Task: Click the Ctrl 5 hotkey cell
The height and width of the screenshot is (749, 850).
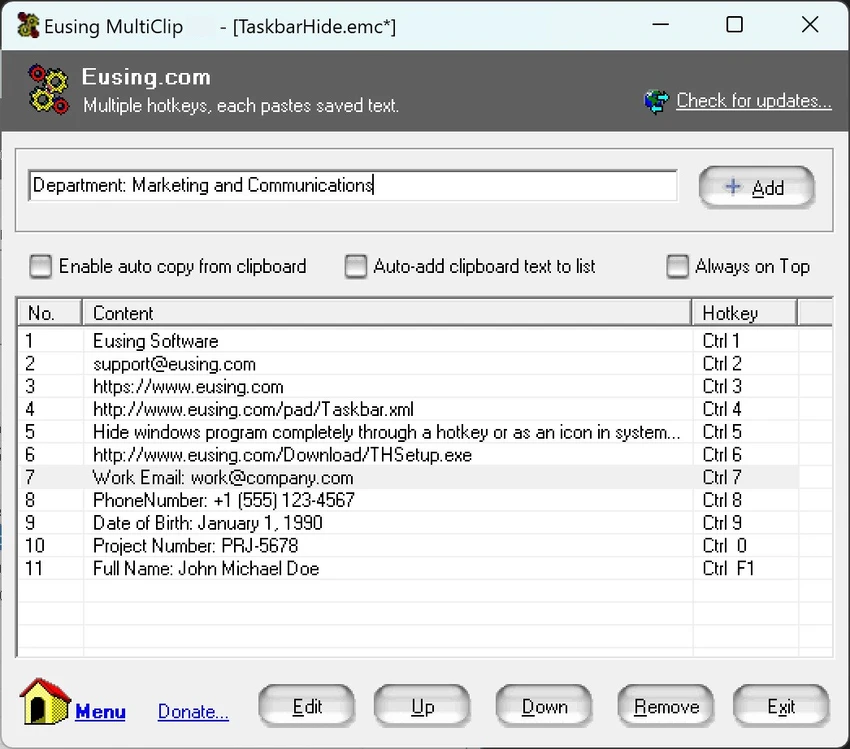Action: [745, 432]
